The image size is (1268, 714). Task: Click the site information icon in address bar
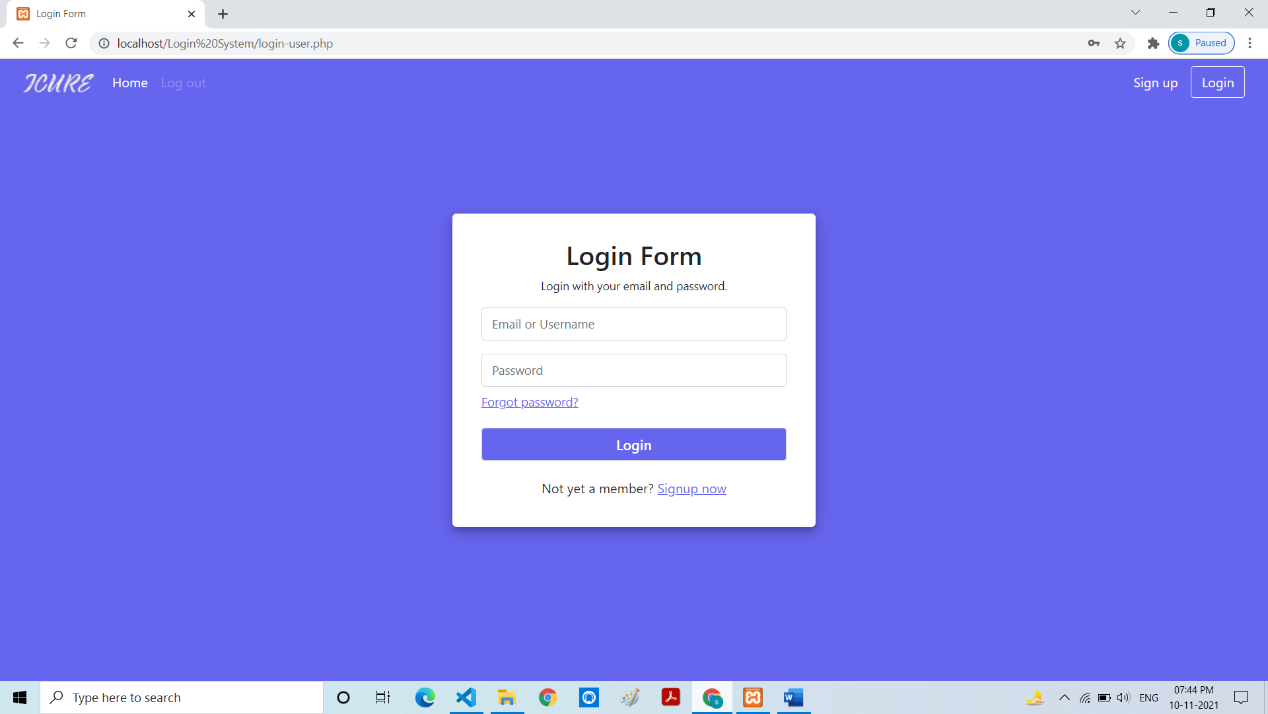[x=103, y=43]
